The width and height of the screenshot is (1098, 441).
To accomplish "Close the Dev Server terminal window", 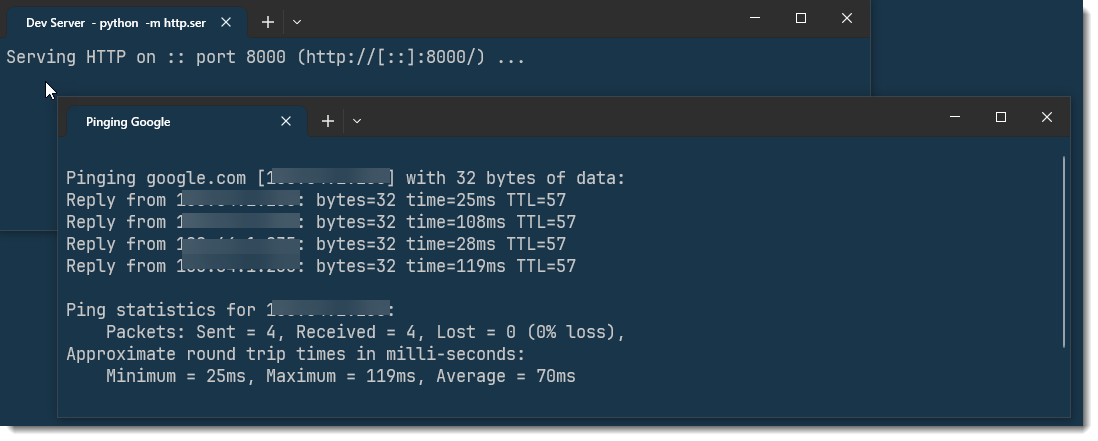I will (847, 18).
